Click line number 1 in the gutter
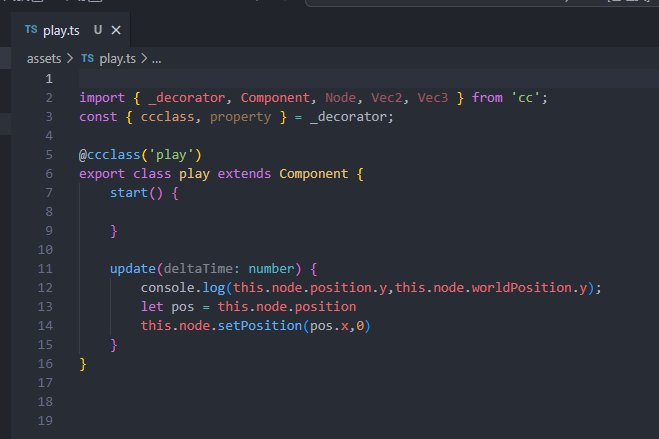 [x=49, y=79]
